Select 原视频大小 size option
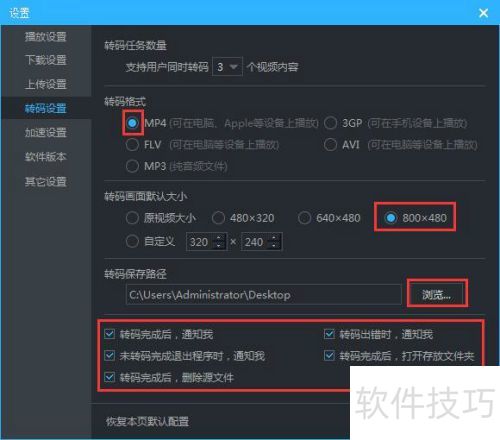The image size is (500, 440). coord(132,218)
